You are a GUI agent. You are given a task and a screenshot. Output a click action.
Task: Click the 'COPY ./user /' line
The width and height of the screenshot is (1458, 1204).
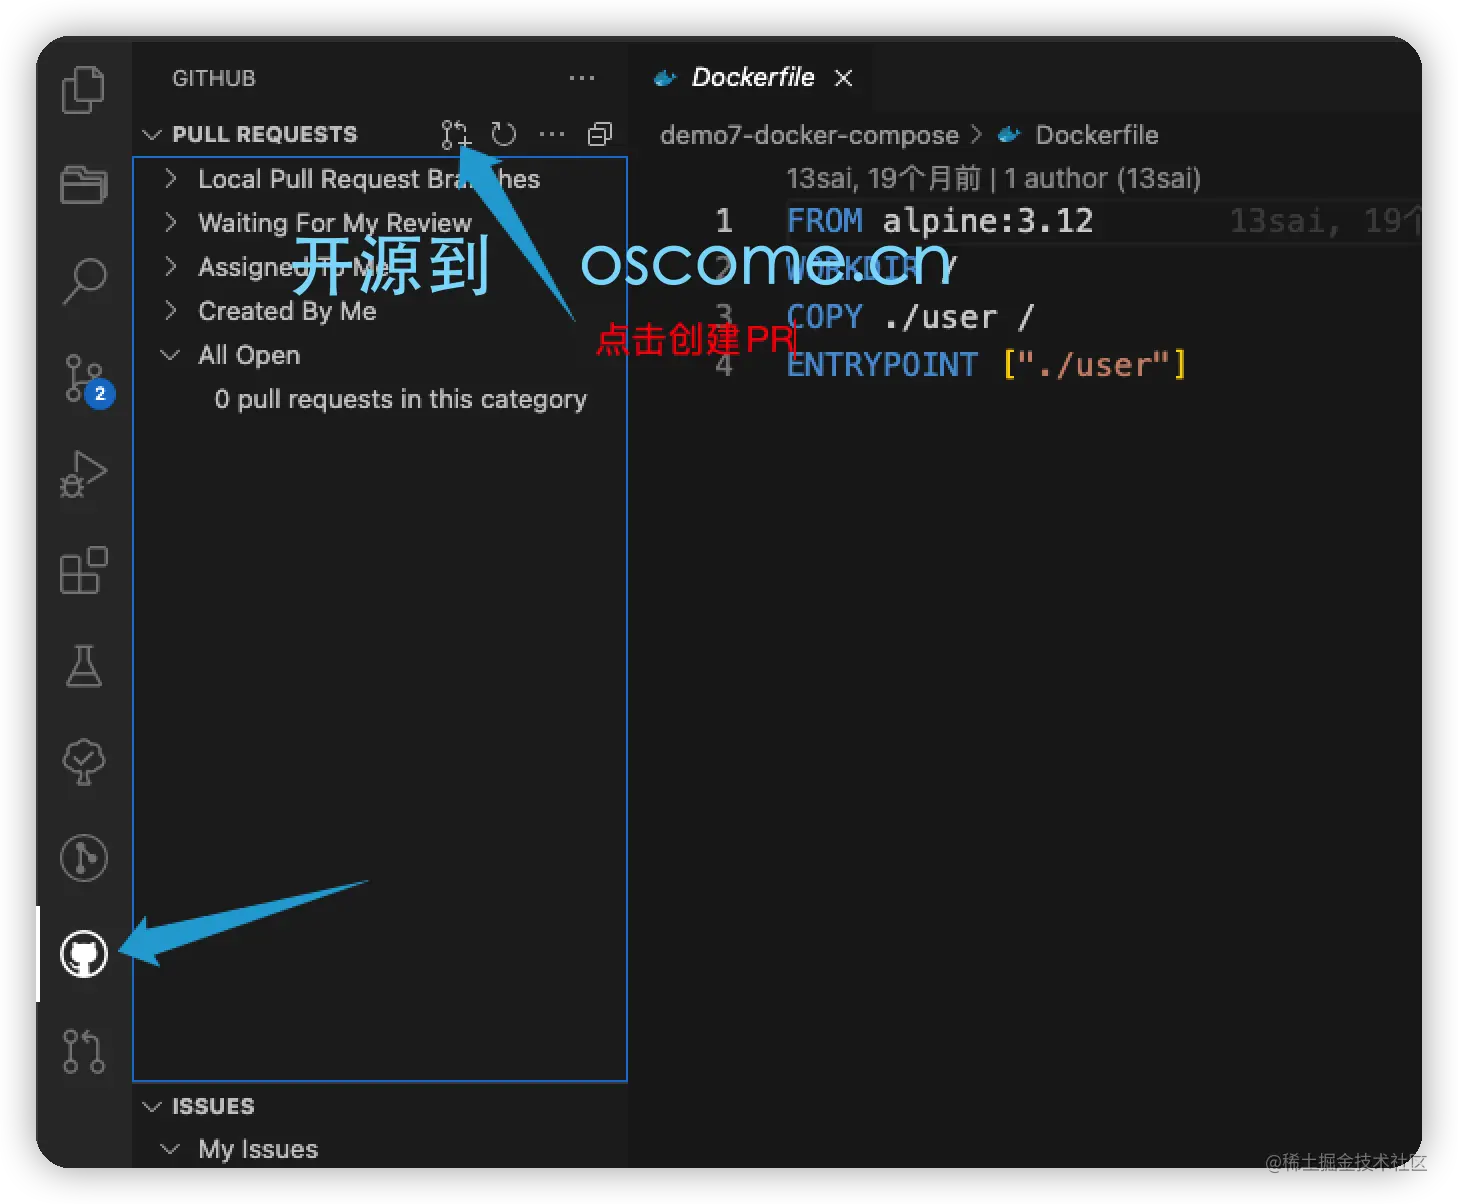(910, 317)
